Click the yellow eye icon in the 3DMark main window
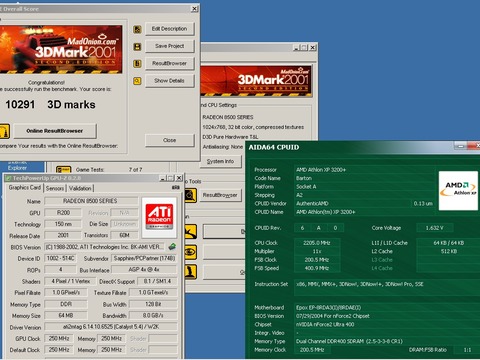 coord(191,252)
